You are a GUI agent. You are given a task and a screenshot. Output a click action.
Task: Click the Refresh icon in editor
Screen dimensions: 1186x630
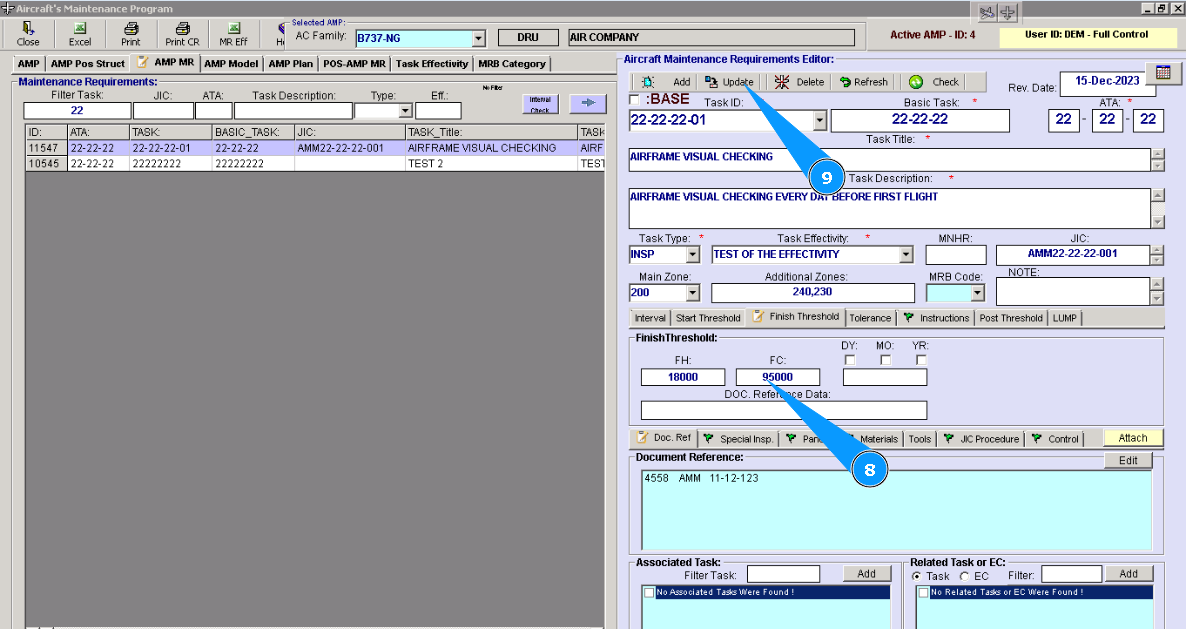845,82
